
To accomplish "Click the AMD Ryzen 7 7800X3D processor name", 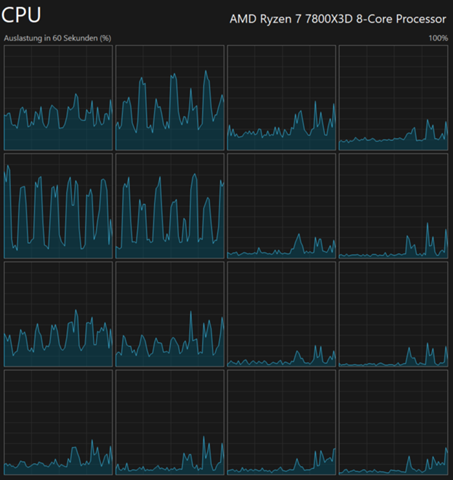I will tap(338, 19).
